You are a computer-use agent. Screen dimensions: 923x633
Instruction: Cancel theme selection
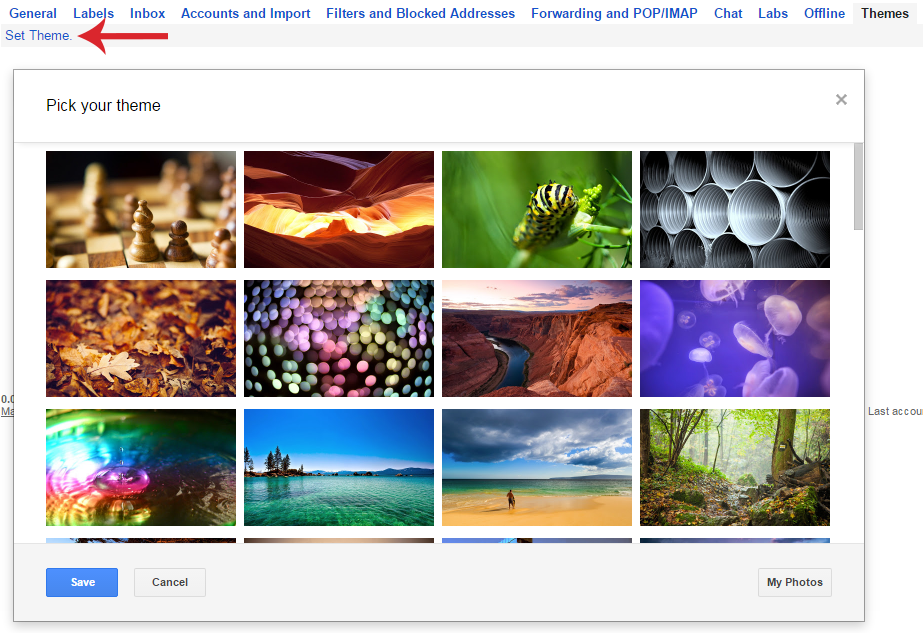170,582
